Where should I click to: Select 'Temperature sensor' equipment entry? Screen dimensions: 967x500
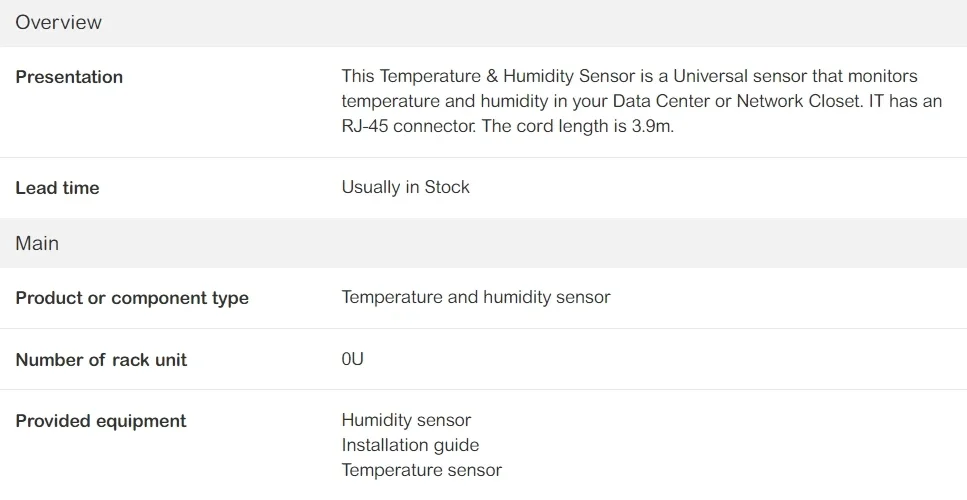pos(421,470)
